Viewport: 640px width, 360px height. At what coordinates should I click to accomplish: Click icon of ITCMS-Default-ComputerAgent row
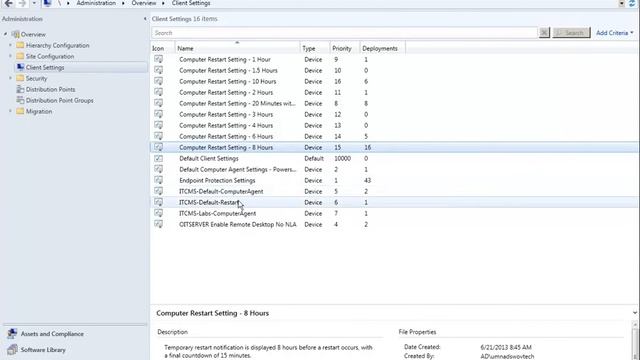tap(158, 191)
